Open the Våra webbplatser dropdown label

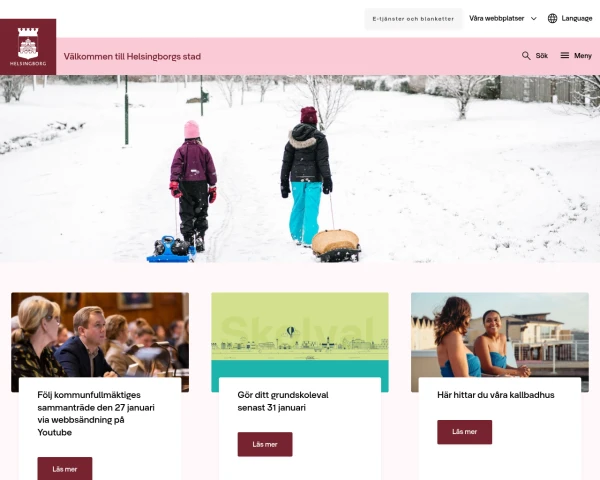(496, 18)
